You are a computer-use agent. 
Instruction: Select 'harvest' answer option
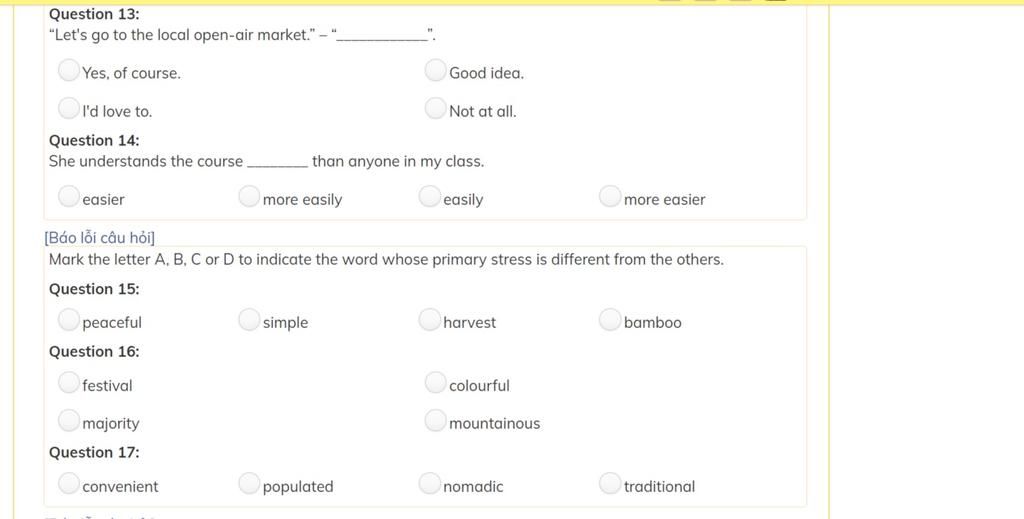click(430, 319)
